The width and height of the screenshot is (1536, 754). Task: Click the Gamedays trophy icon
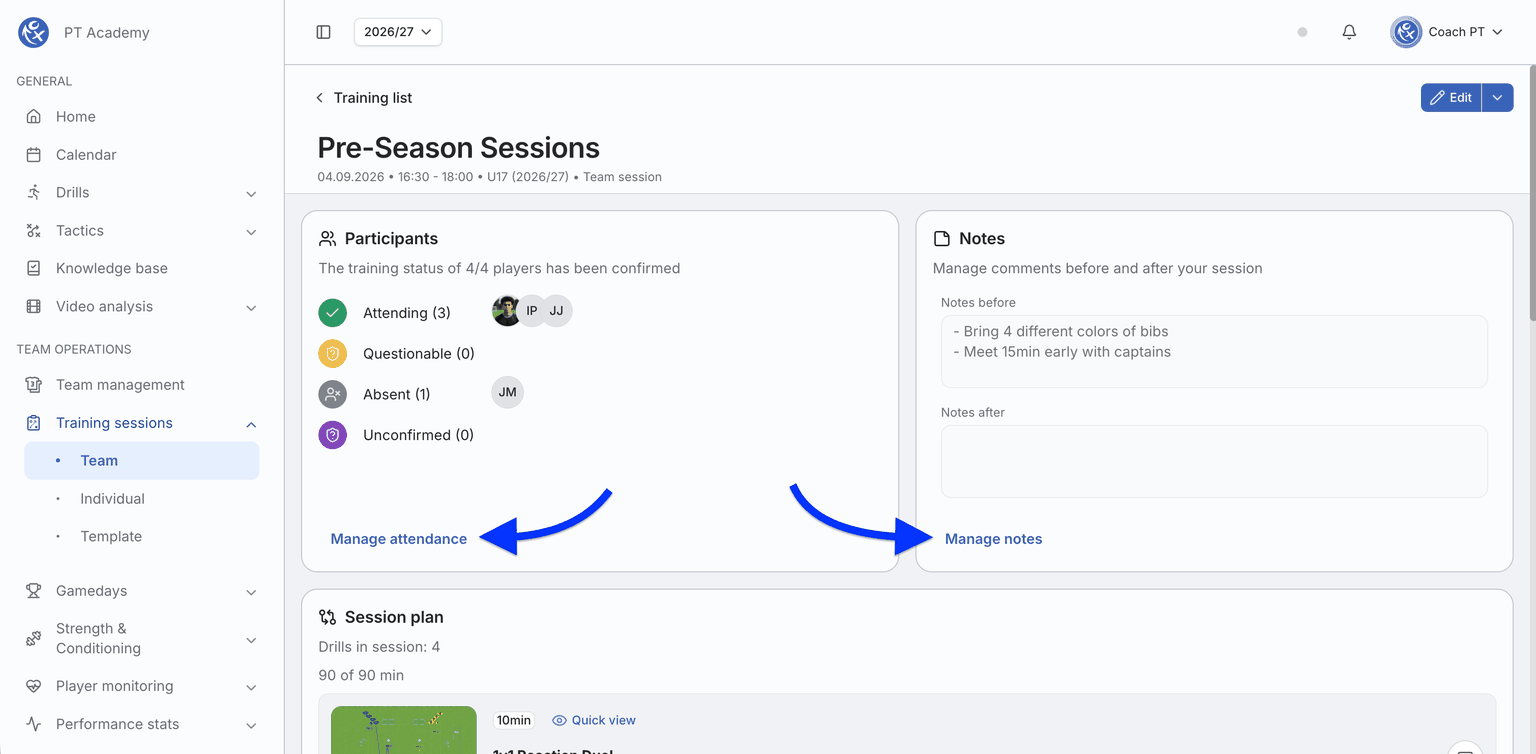click(34, 591)
